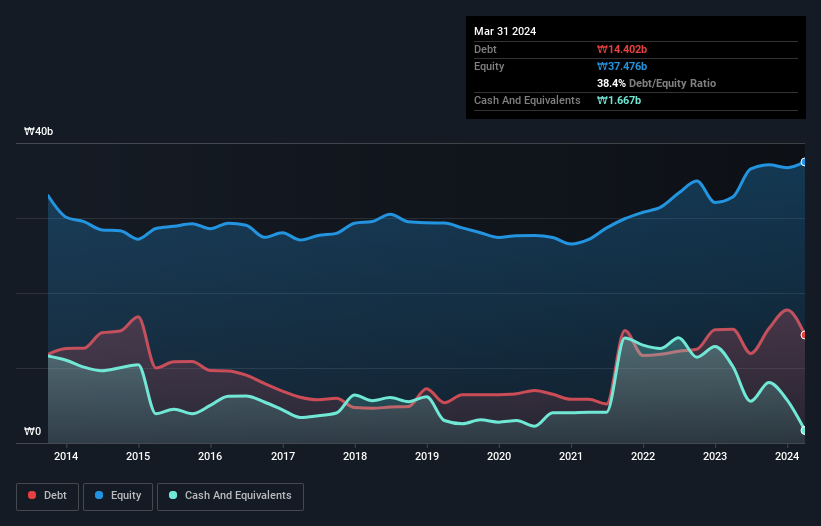Click the blue Equity legend dot
821x526 pixels.
[99, 495]
